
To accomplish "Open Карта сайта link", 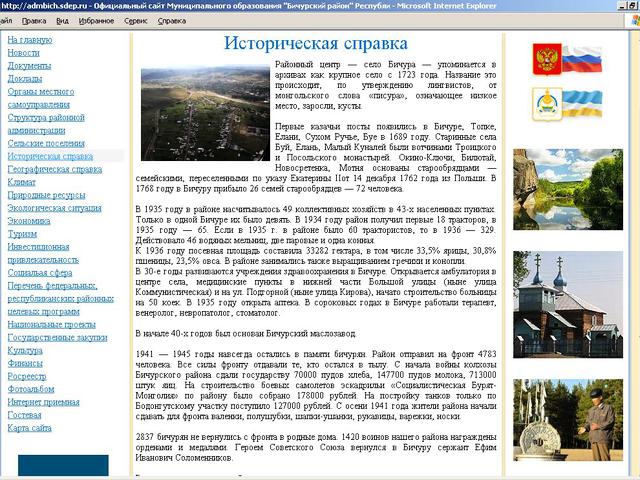I will pos(29,428).
